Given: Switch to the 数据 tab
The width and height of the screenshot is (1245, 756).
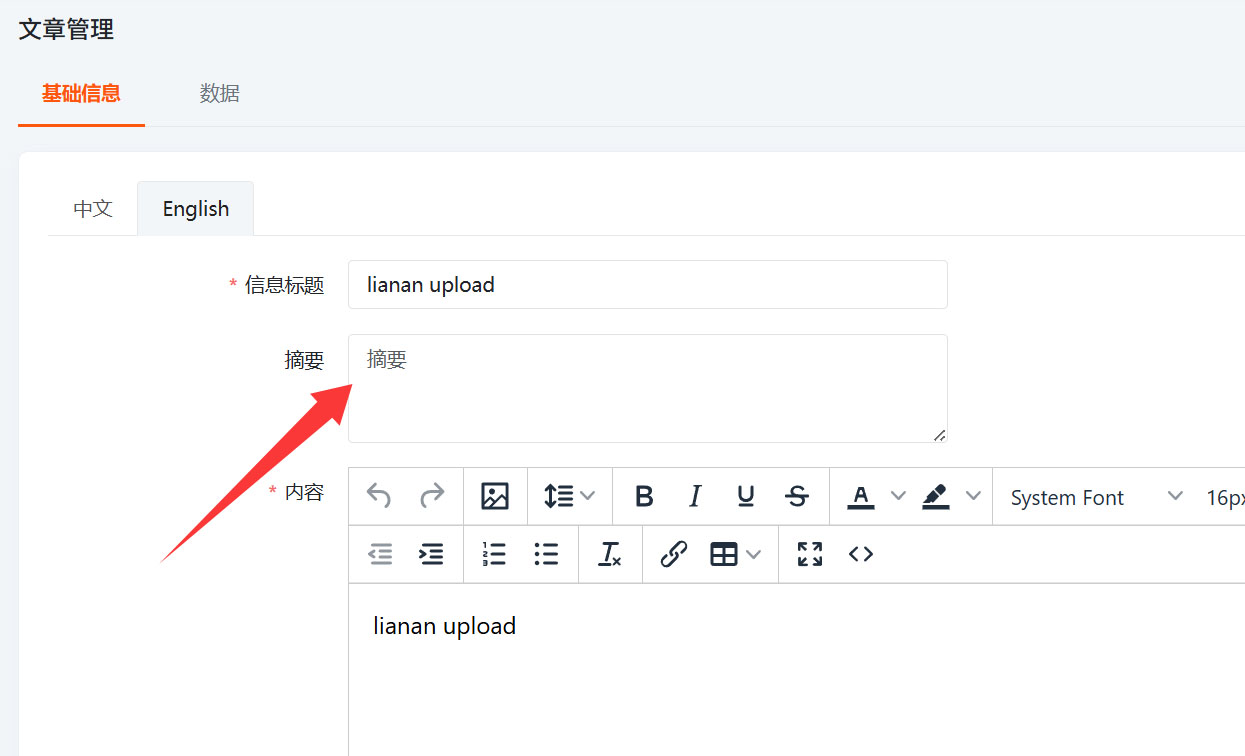Looking at the screenshot, I should [219, 94].
